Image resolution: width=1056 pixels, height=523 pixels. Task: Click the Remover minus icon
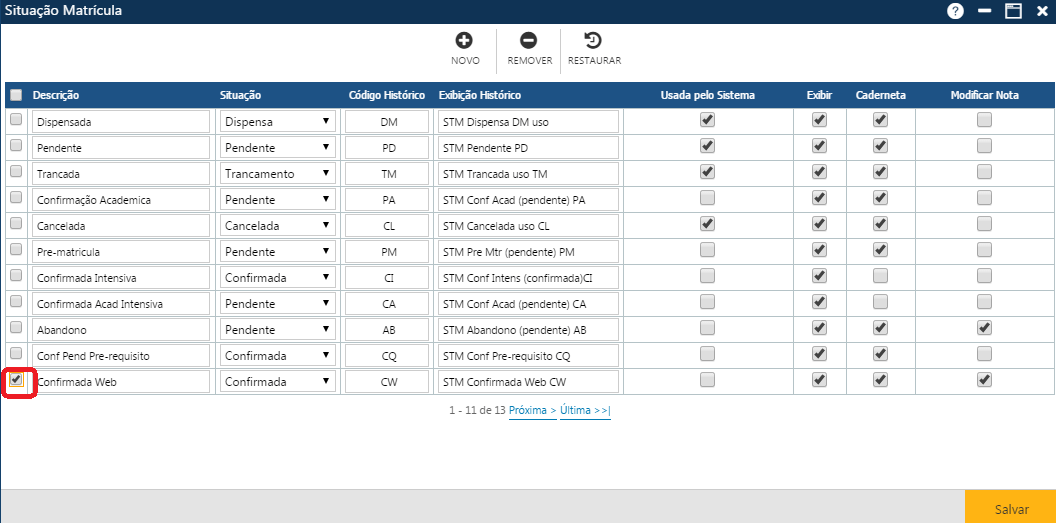pyautogui.click(x=529, y=41)
